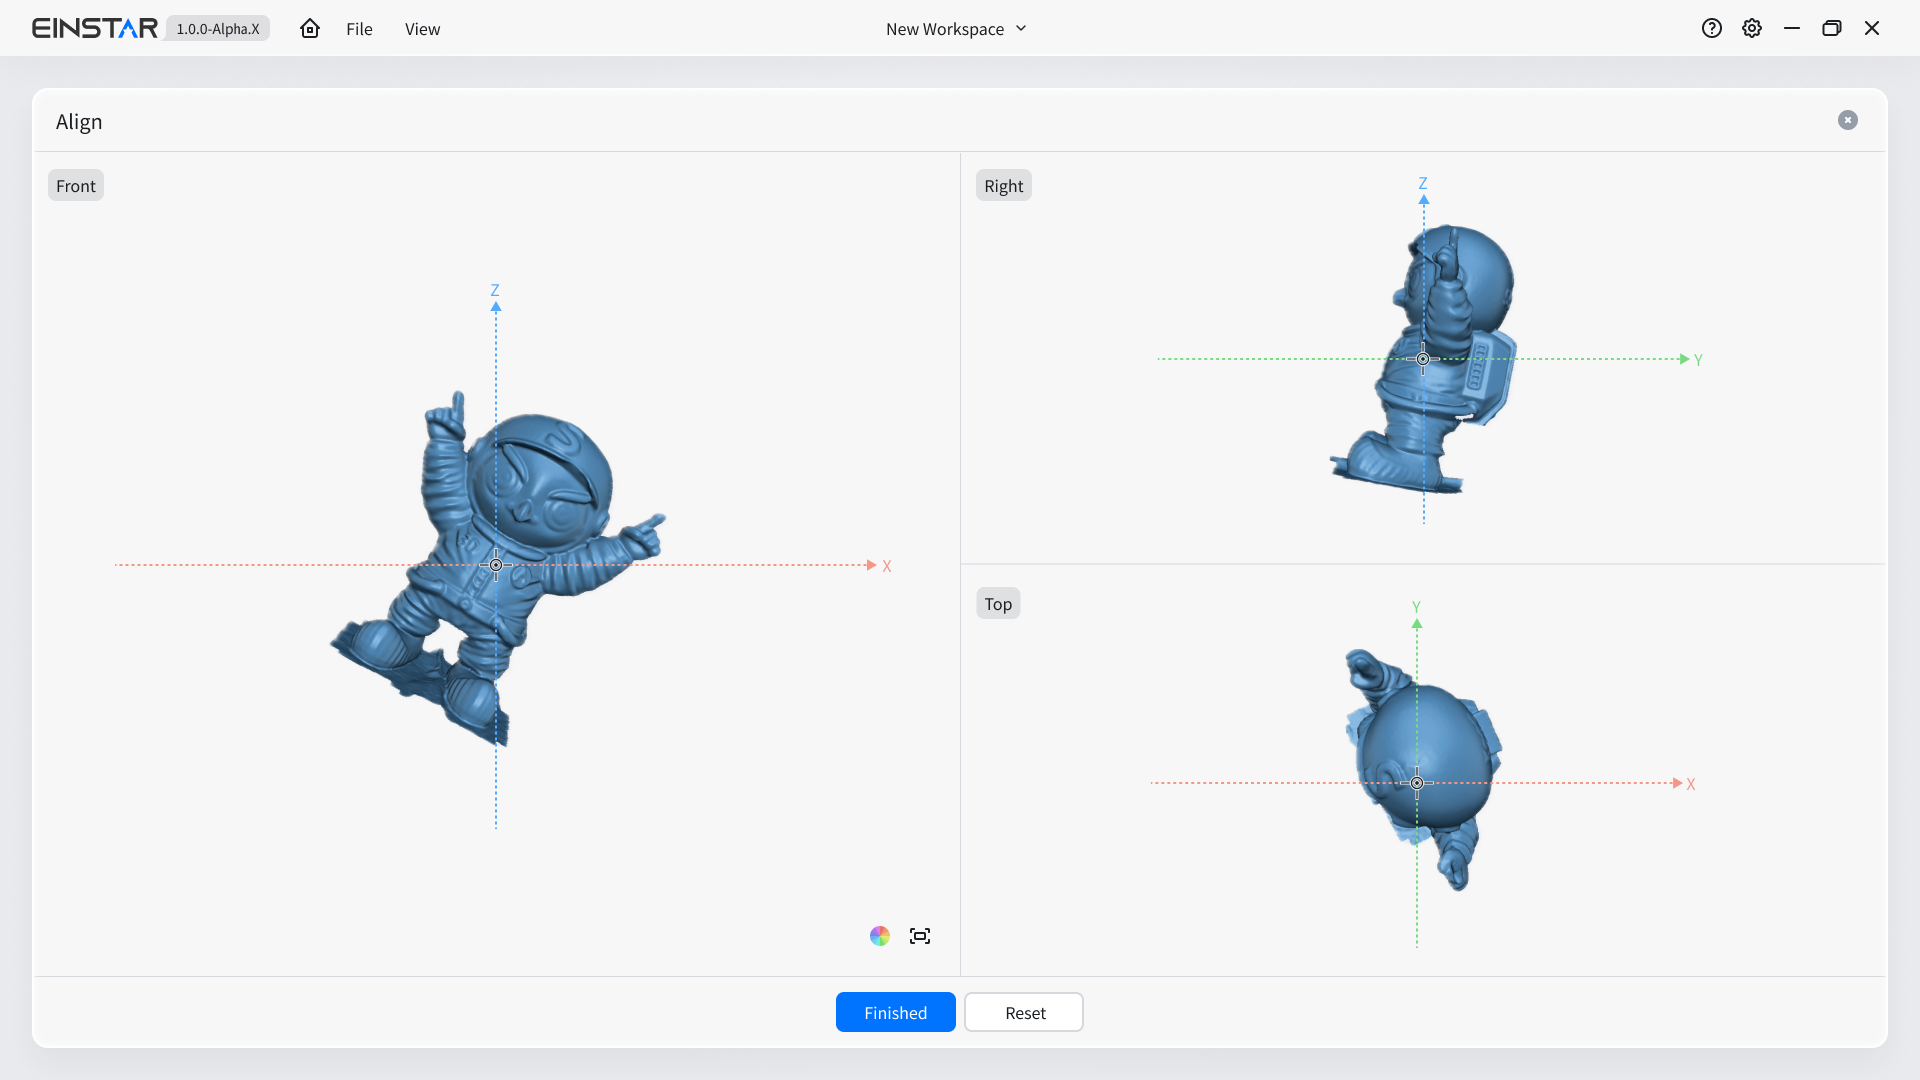Click the Finished button
The height and width of the screenshot is (1080, 1920).
click(x=895, y=1012)
